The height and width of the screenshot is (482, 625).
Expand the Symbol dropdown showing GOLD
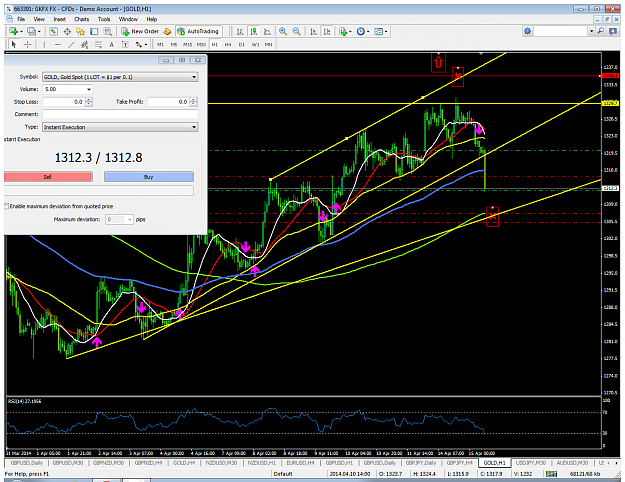(x=194, y=77)
